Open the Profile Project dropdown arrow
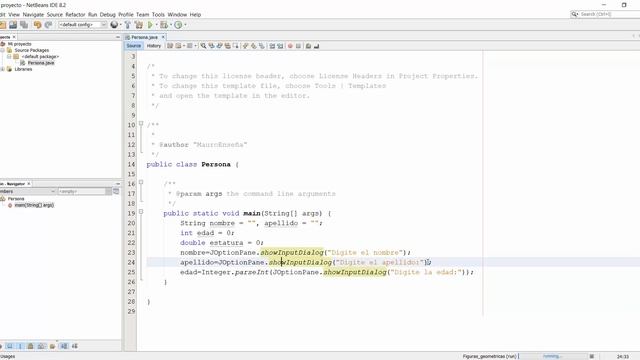Screen dimensions: 640x360 [185, 25]
